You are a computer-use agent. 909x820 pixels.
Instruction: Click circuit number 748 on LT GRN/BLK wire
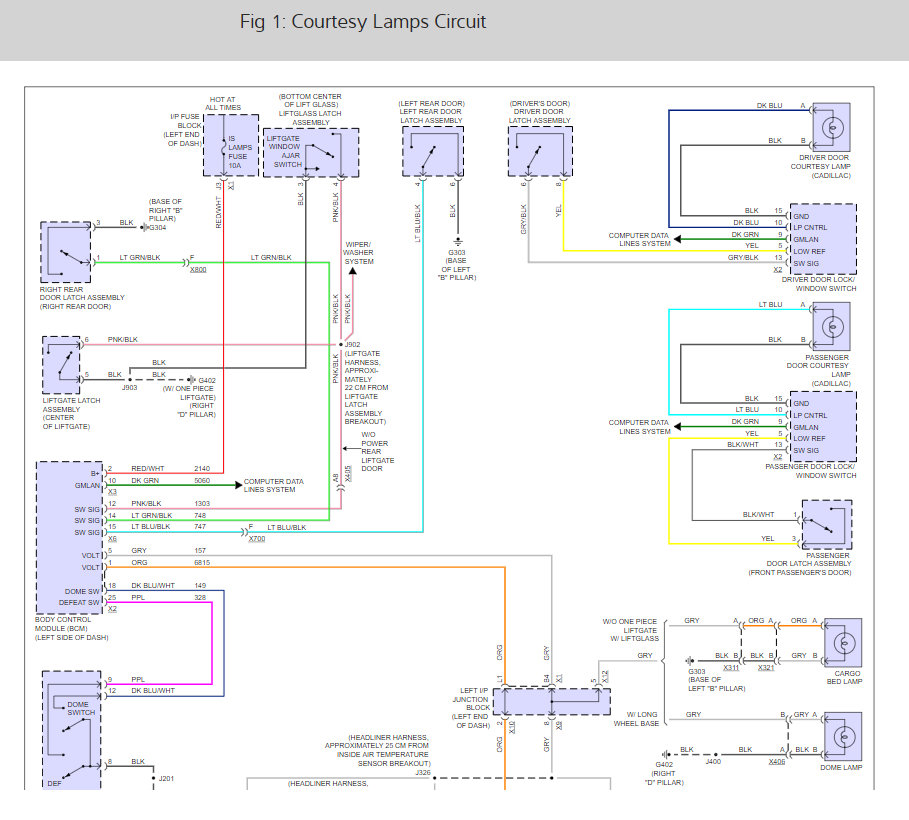coord(200,516)
